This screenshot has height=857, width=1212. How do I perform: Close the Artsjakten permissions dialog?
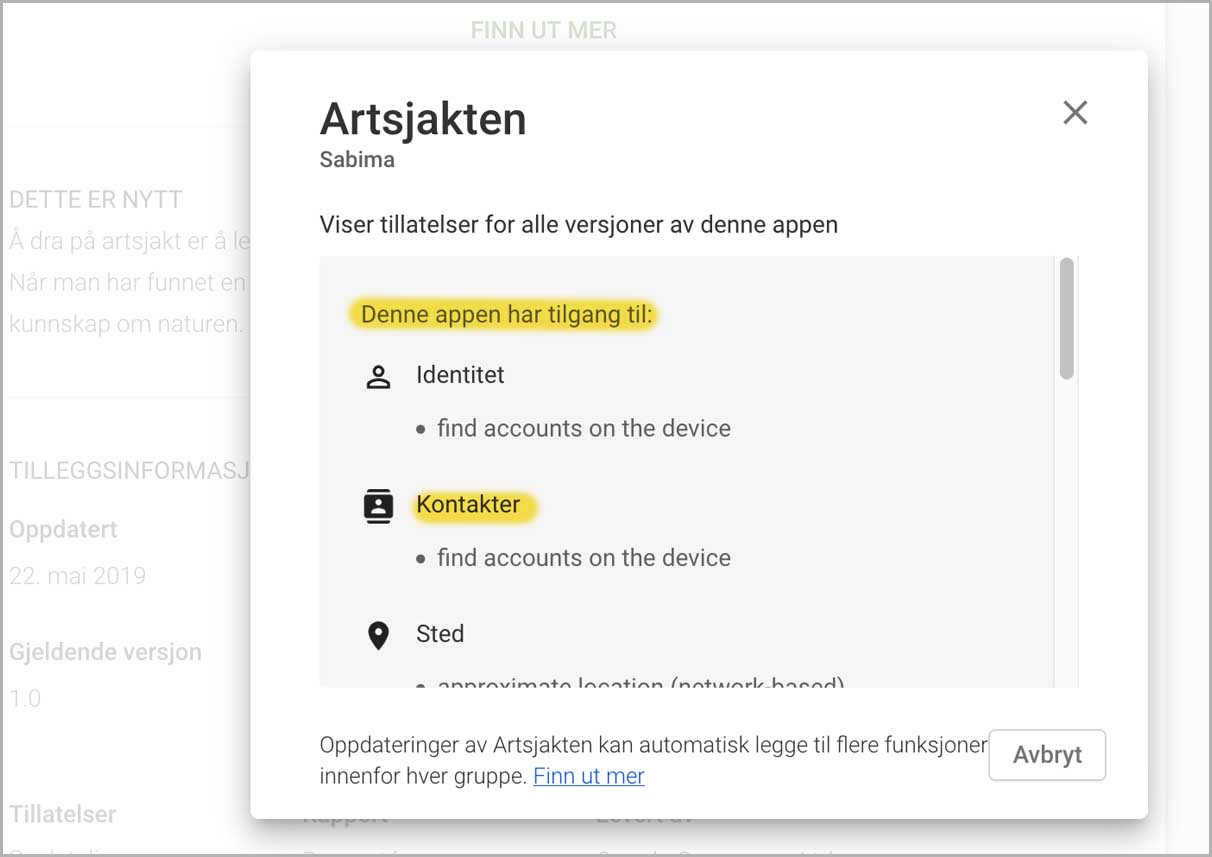1075,113
